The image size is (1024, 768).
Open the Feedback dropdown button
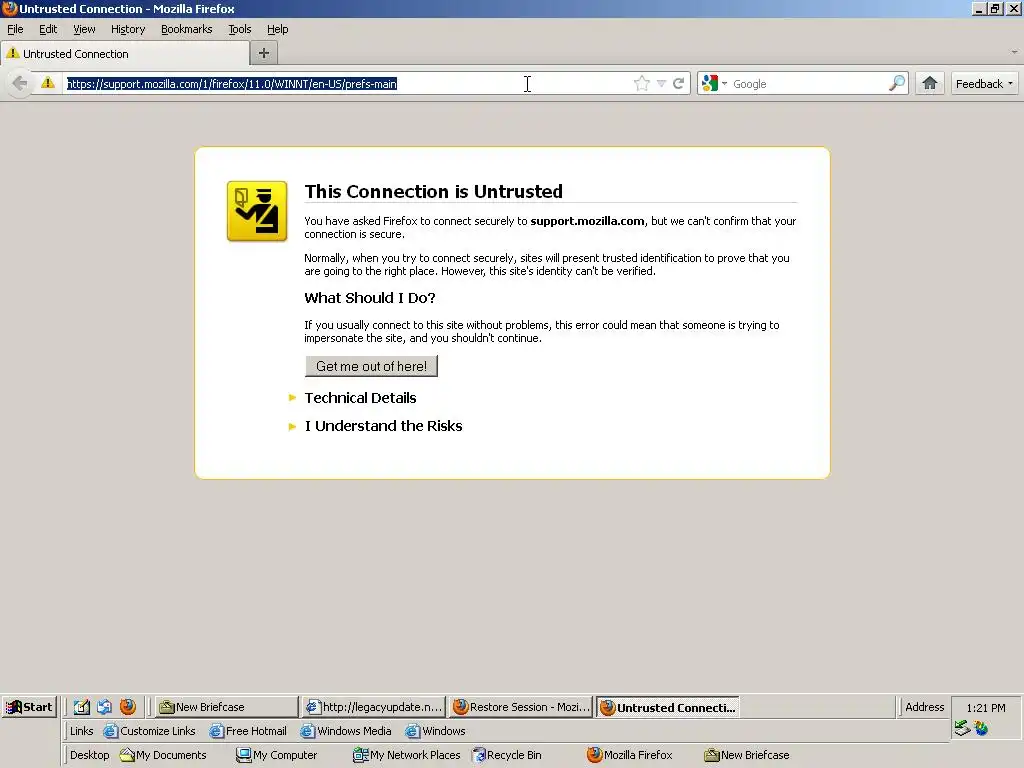(984, 84)
